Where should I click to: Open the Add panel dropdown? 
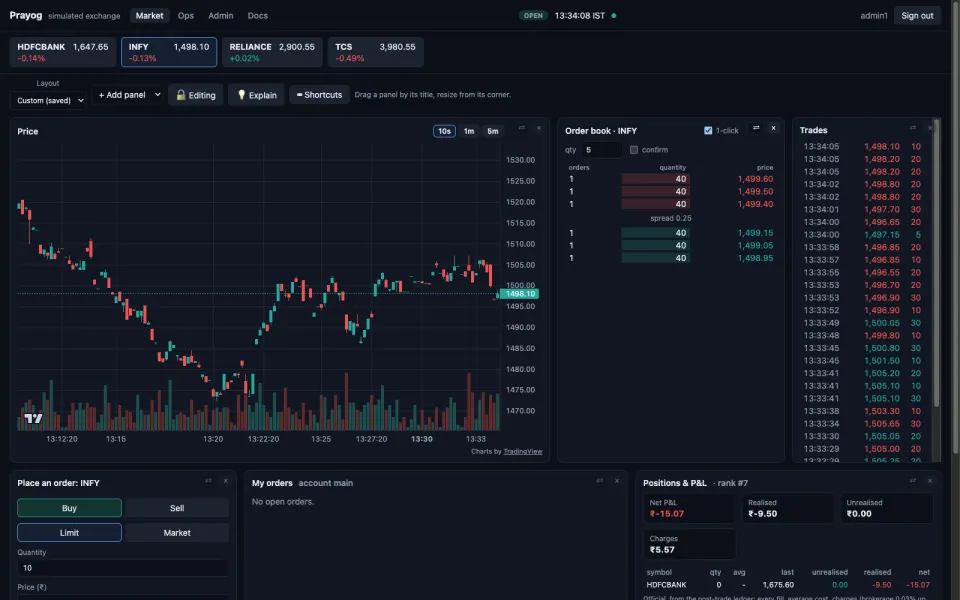pos(129,95)
